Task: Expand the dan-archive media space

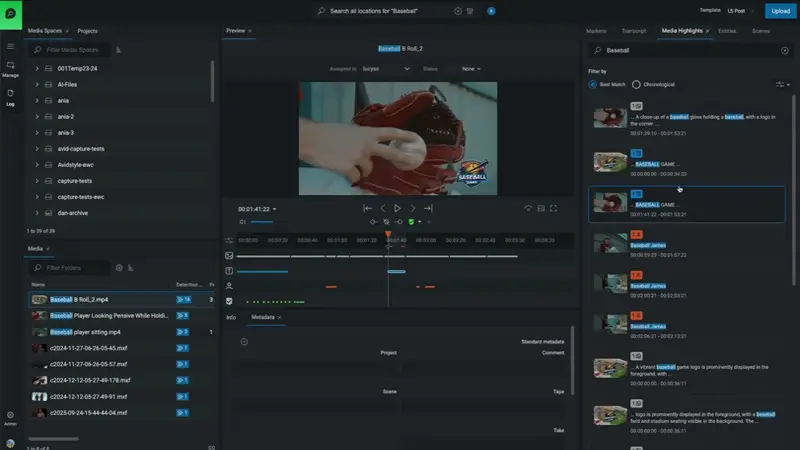Action: coord(37,213)
